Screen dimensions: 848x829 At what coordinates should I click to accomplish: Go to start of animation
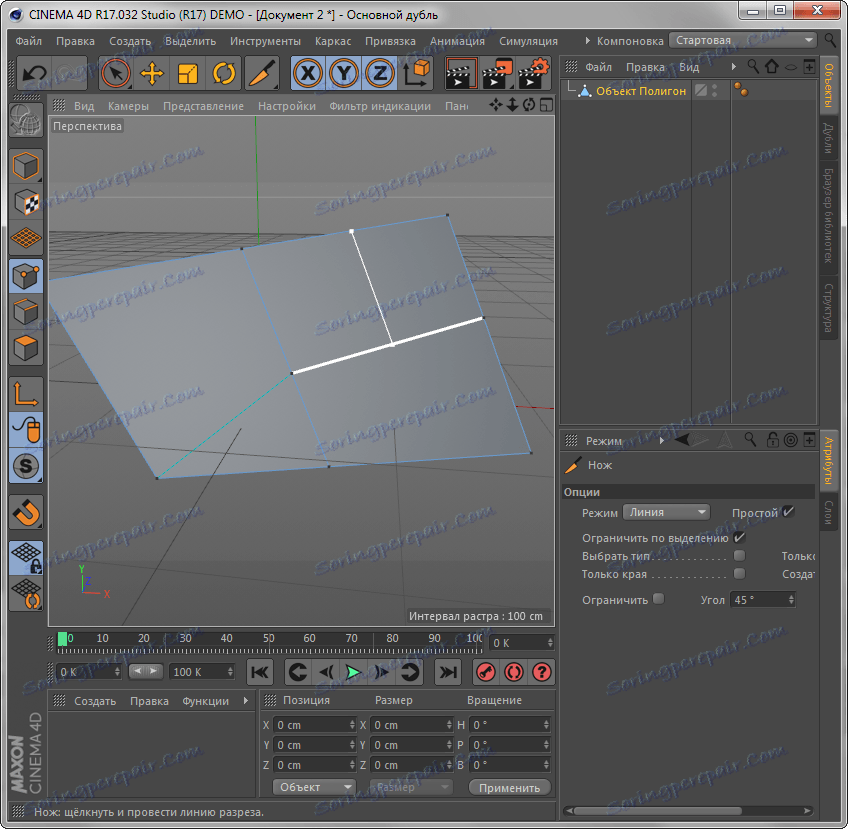click(260, 672)
